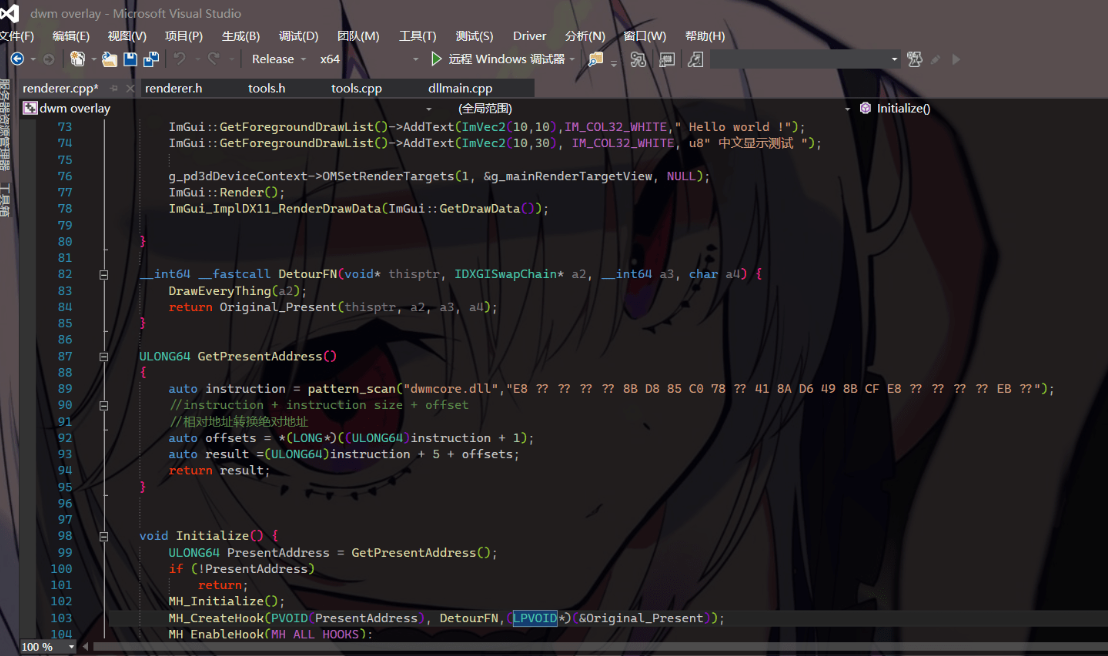Image resolution: width=1108 pixels, height=656 pixels.
Task: Collapse the comment block at line 90
Action: click(x=104, y=405)
